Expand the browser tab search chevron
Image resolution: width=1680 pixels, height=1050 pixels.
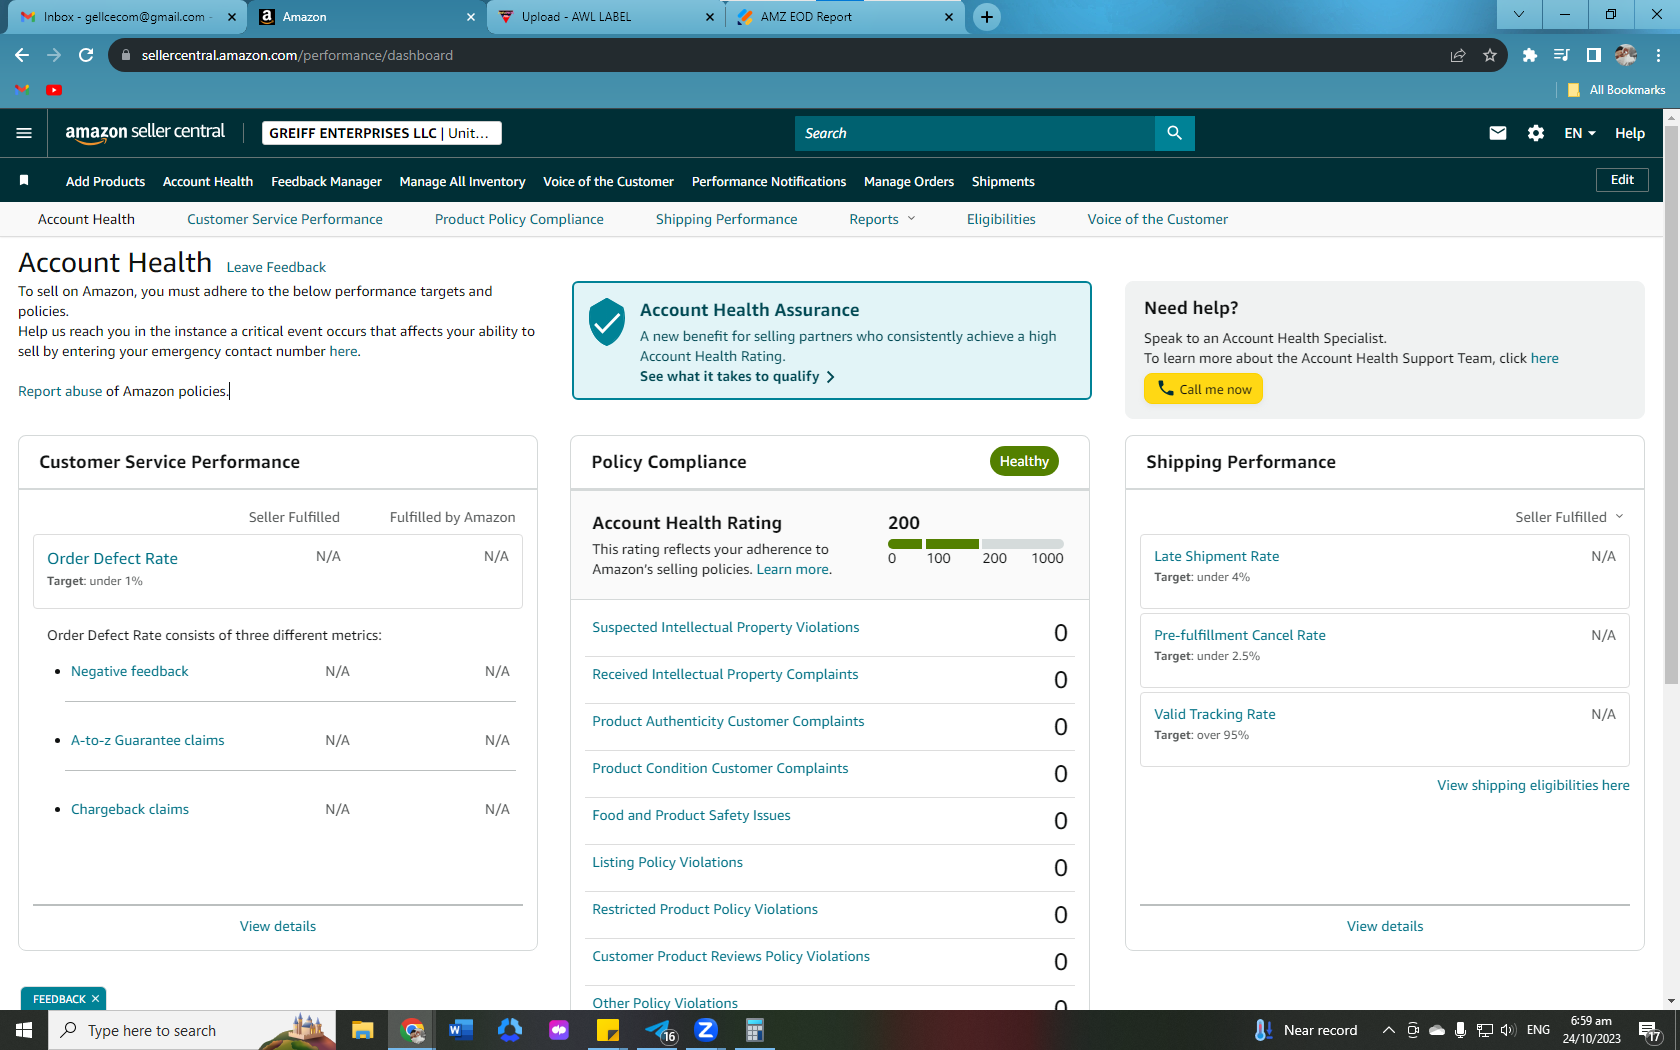click(x=1519, y=15)
